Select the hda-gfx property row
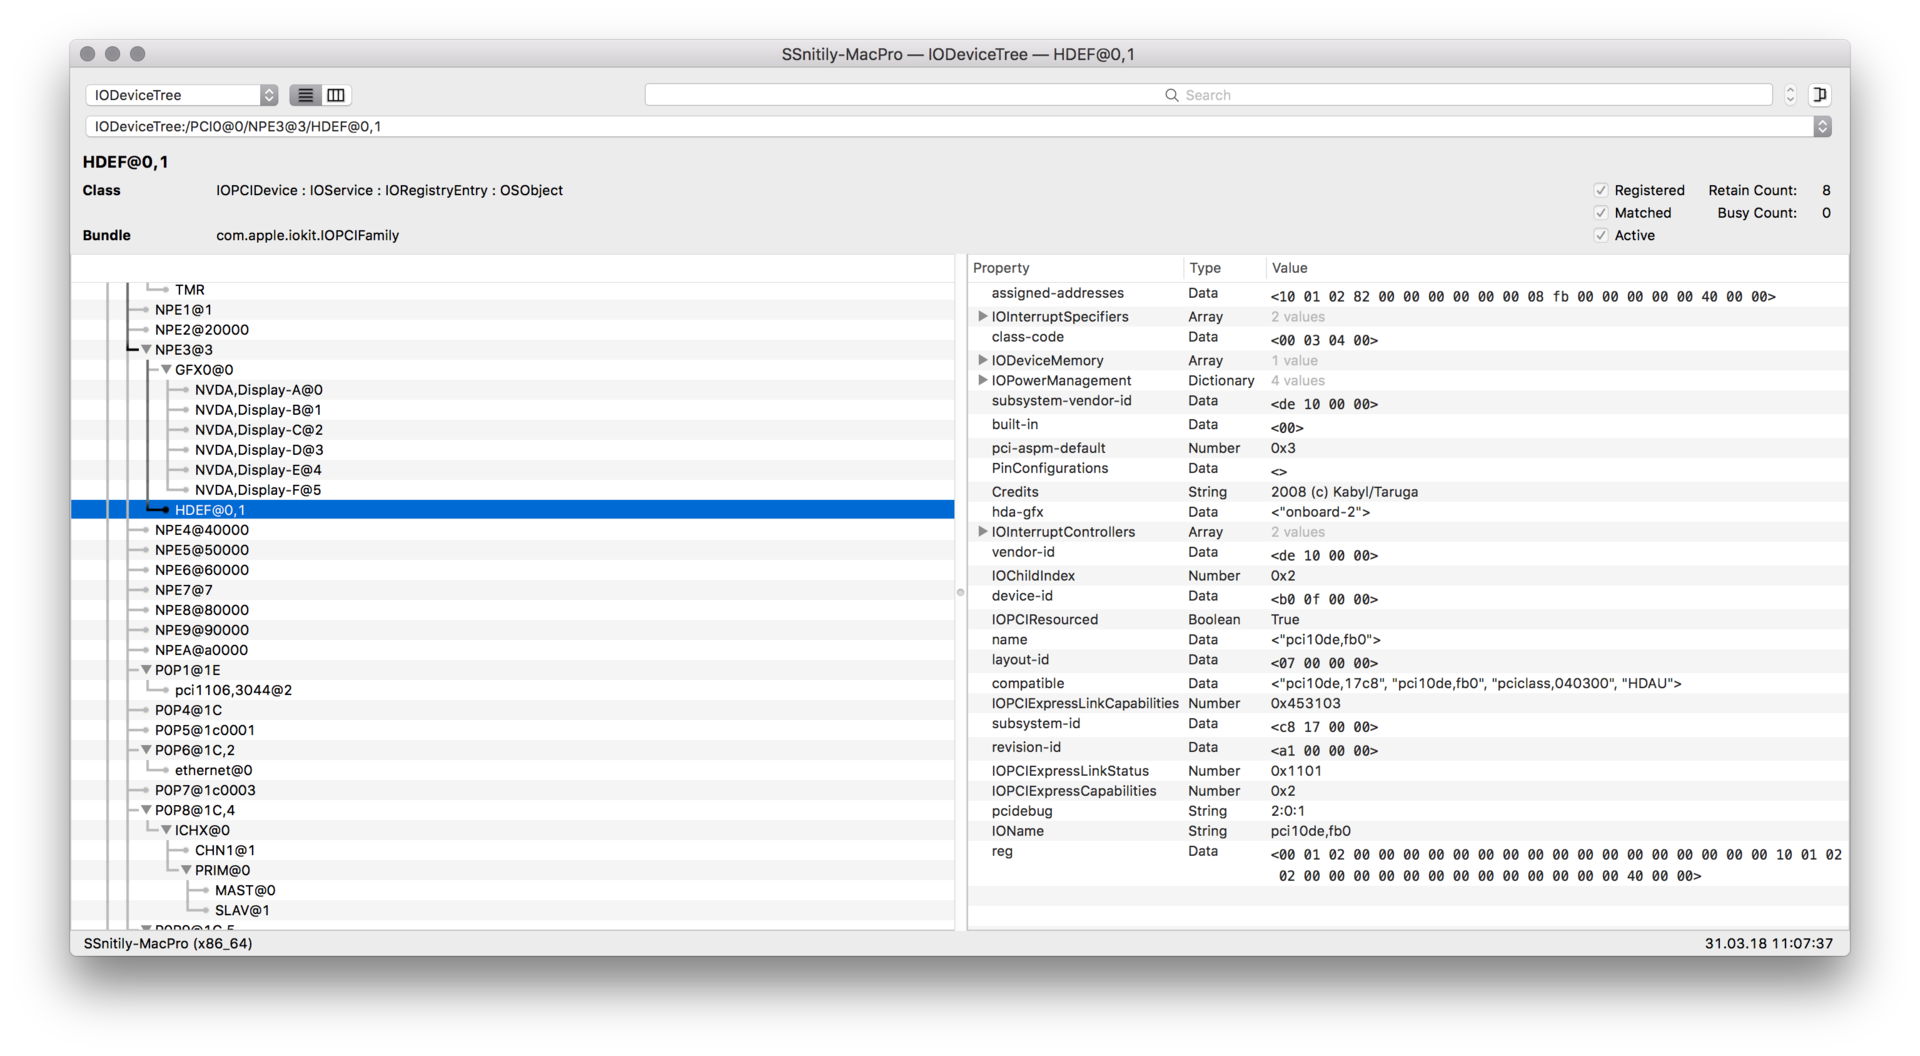This screenshot has width=1920, height=1056. coord(1408,512)
